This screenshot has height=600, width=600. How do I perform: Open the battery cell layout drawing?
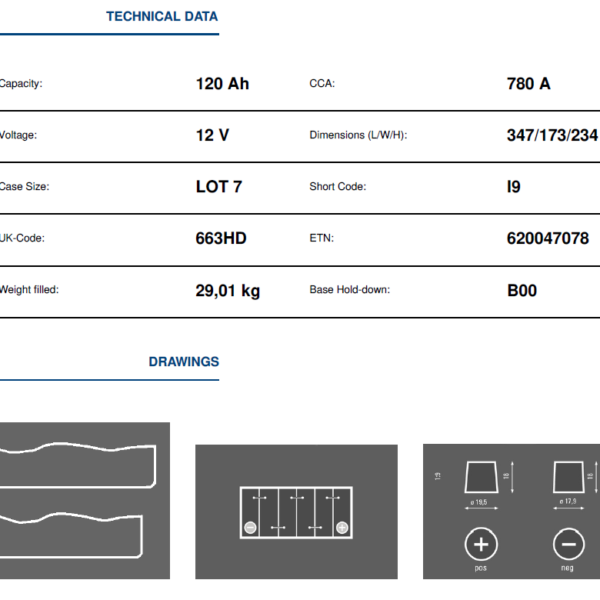[296, 512]
